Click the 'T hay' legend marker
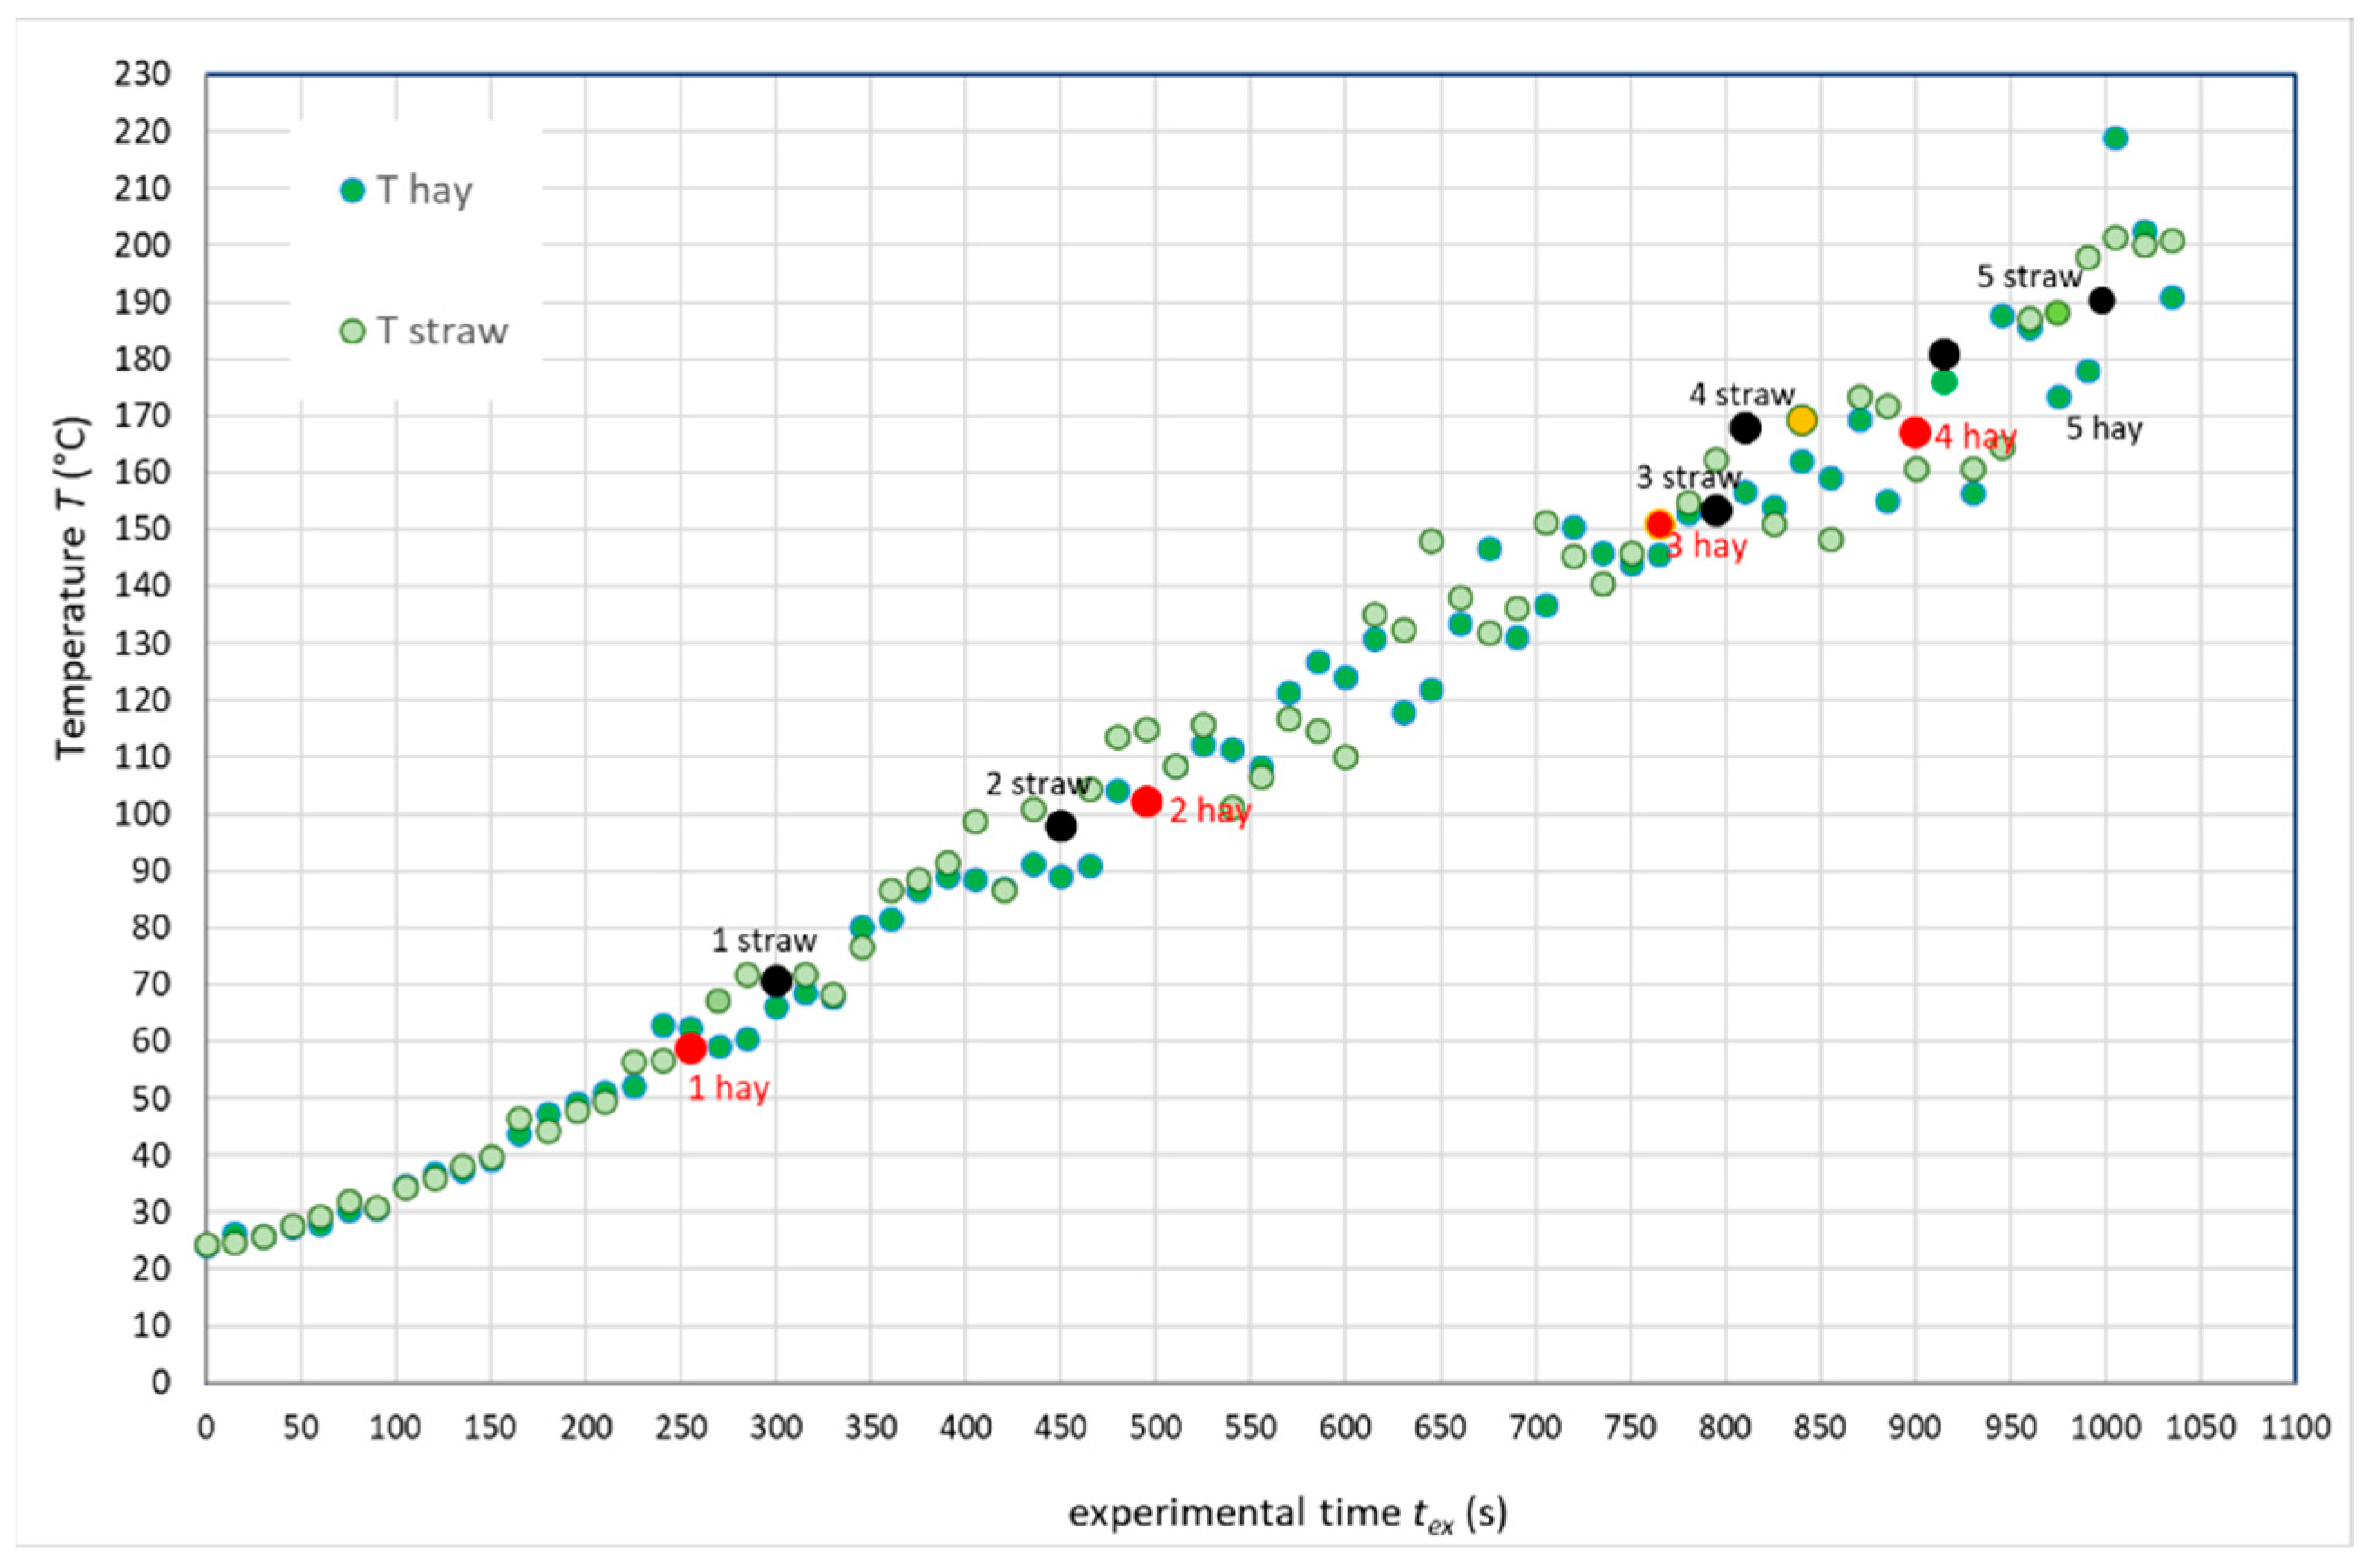Viewport: 2368px width, 1568px height. pyautogui.click(x=352, y=190)
